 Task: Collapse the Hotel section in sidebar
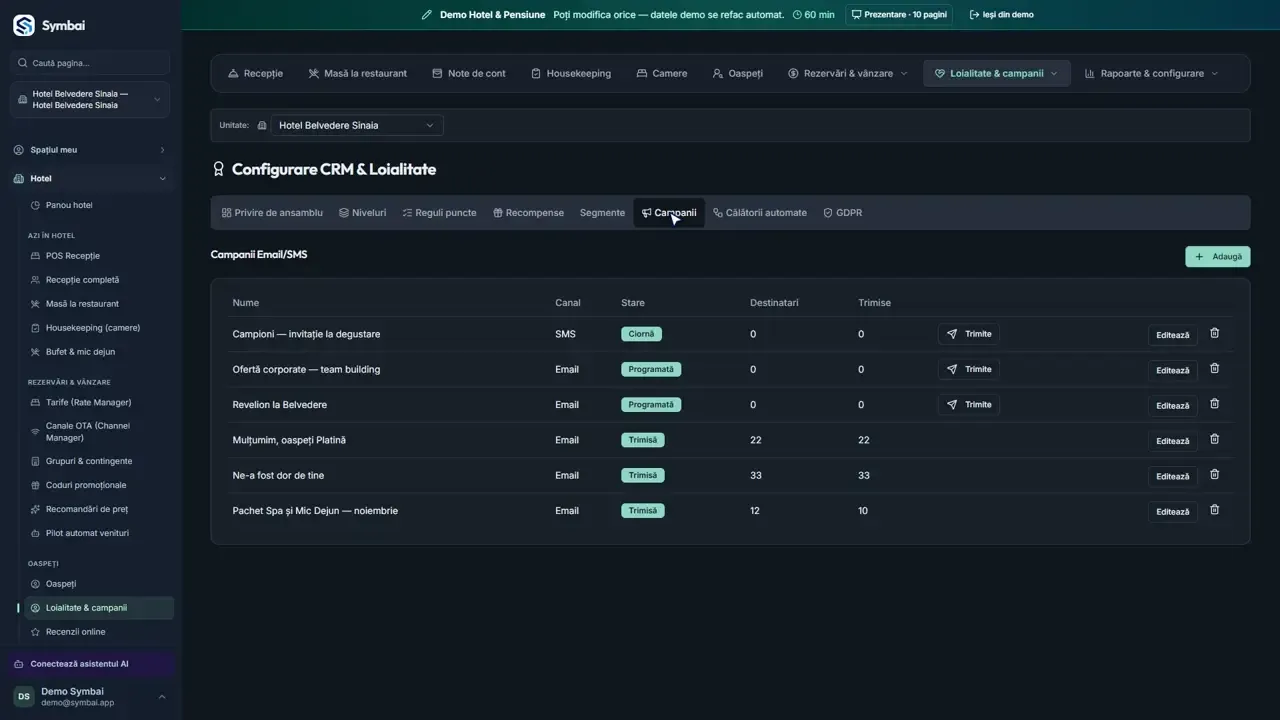pos(90,178)
